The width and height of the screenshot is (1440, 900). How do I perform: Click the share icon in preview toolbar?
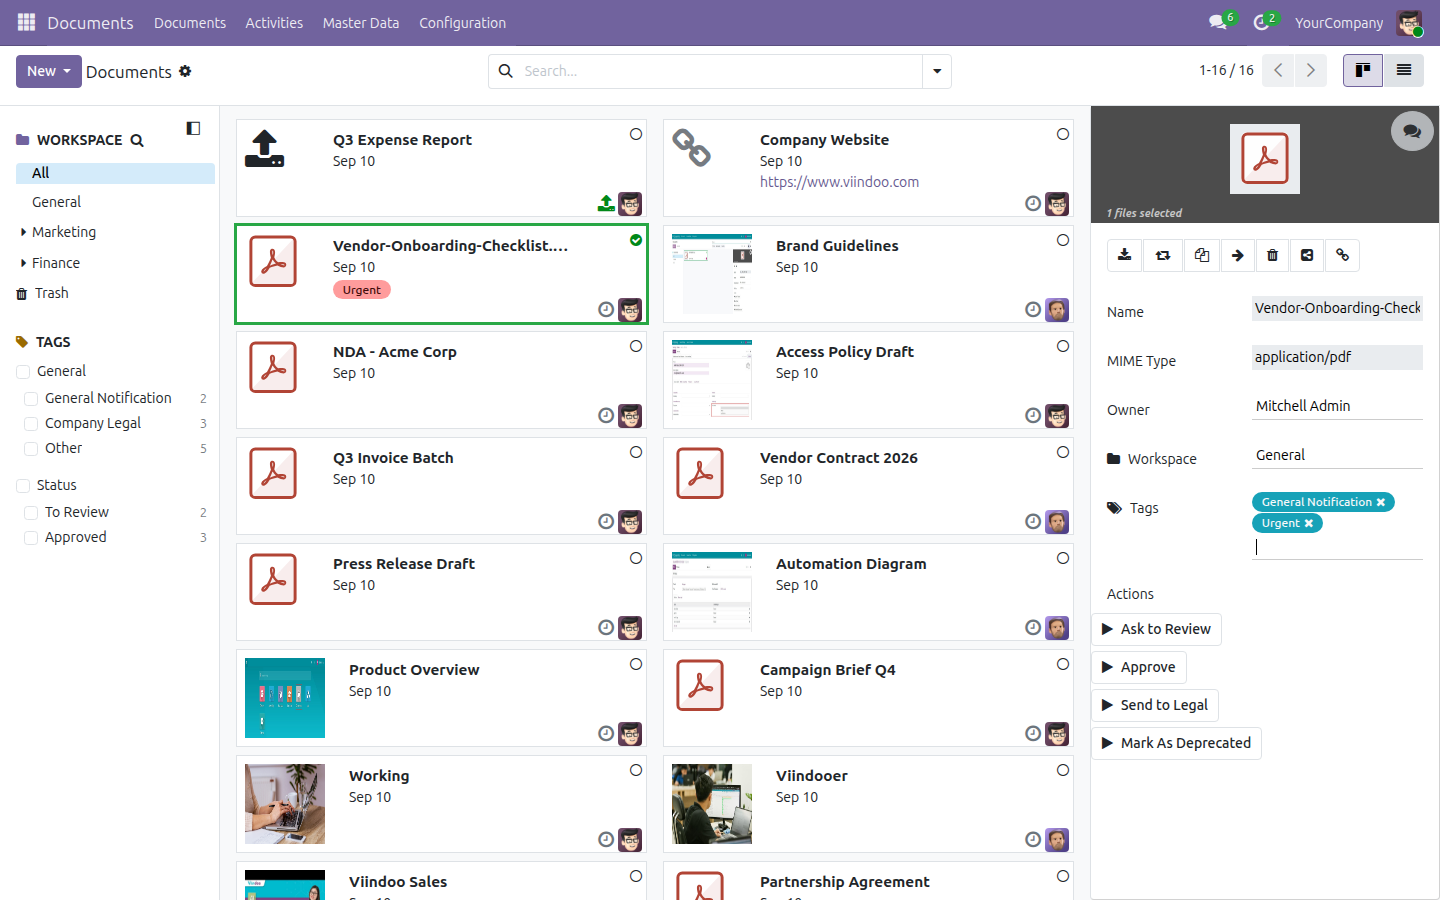point(1307,255)
